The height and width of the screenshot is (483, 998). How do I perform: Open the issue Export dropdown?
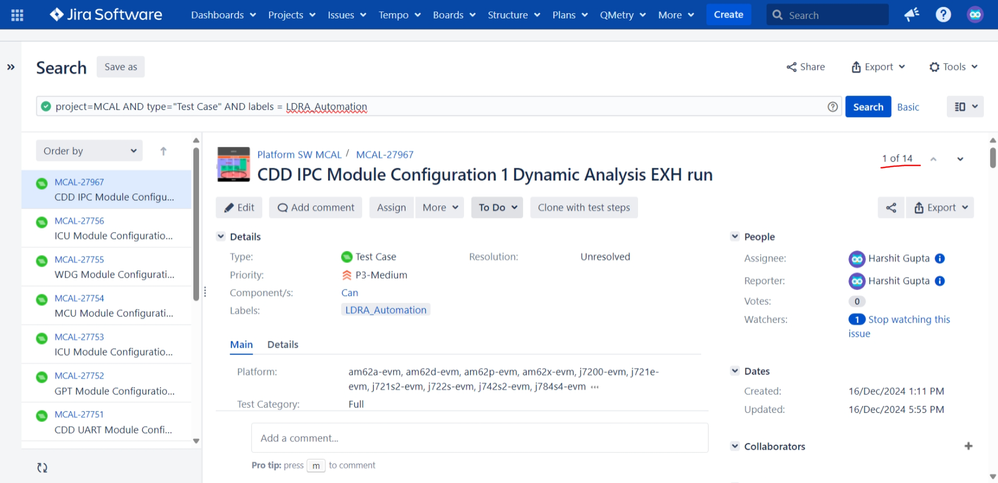click(940, 207)
